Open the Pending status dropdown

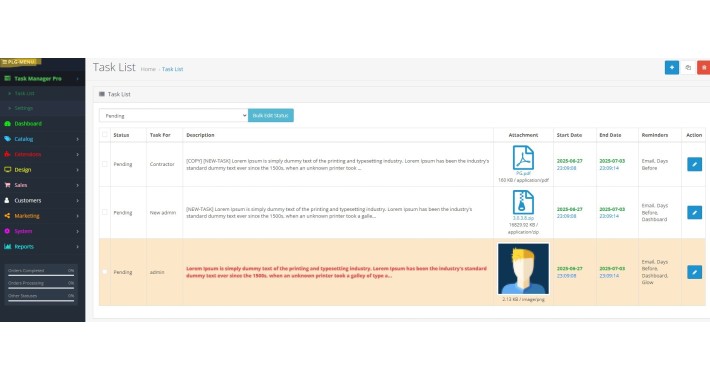173,115
